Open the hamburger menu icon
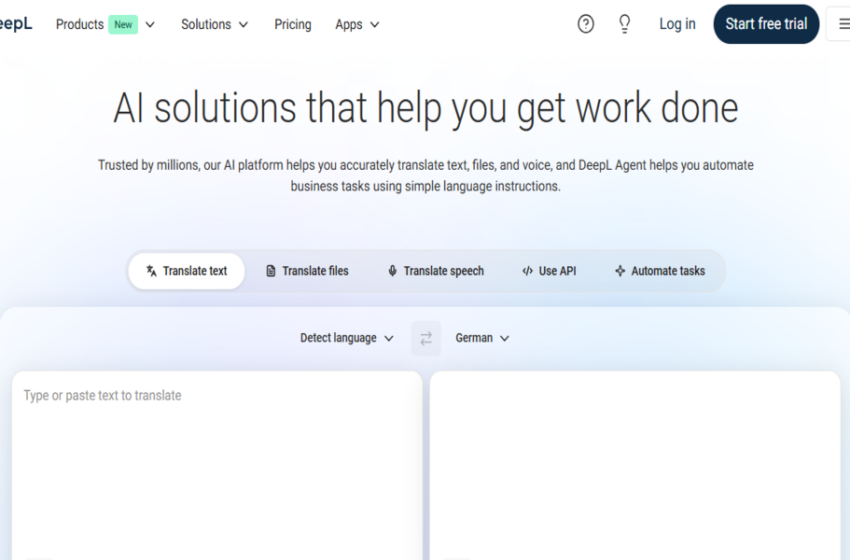This screenshot has height=560, width=850. tap(838, 24)
